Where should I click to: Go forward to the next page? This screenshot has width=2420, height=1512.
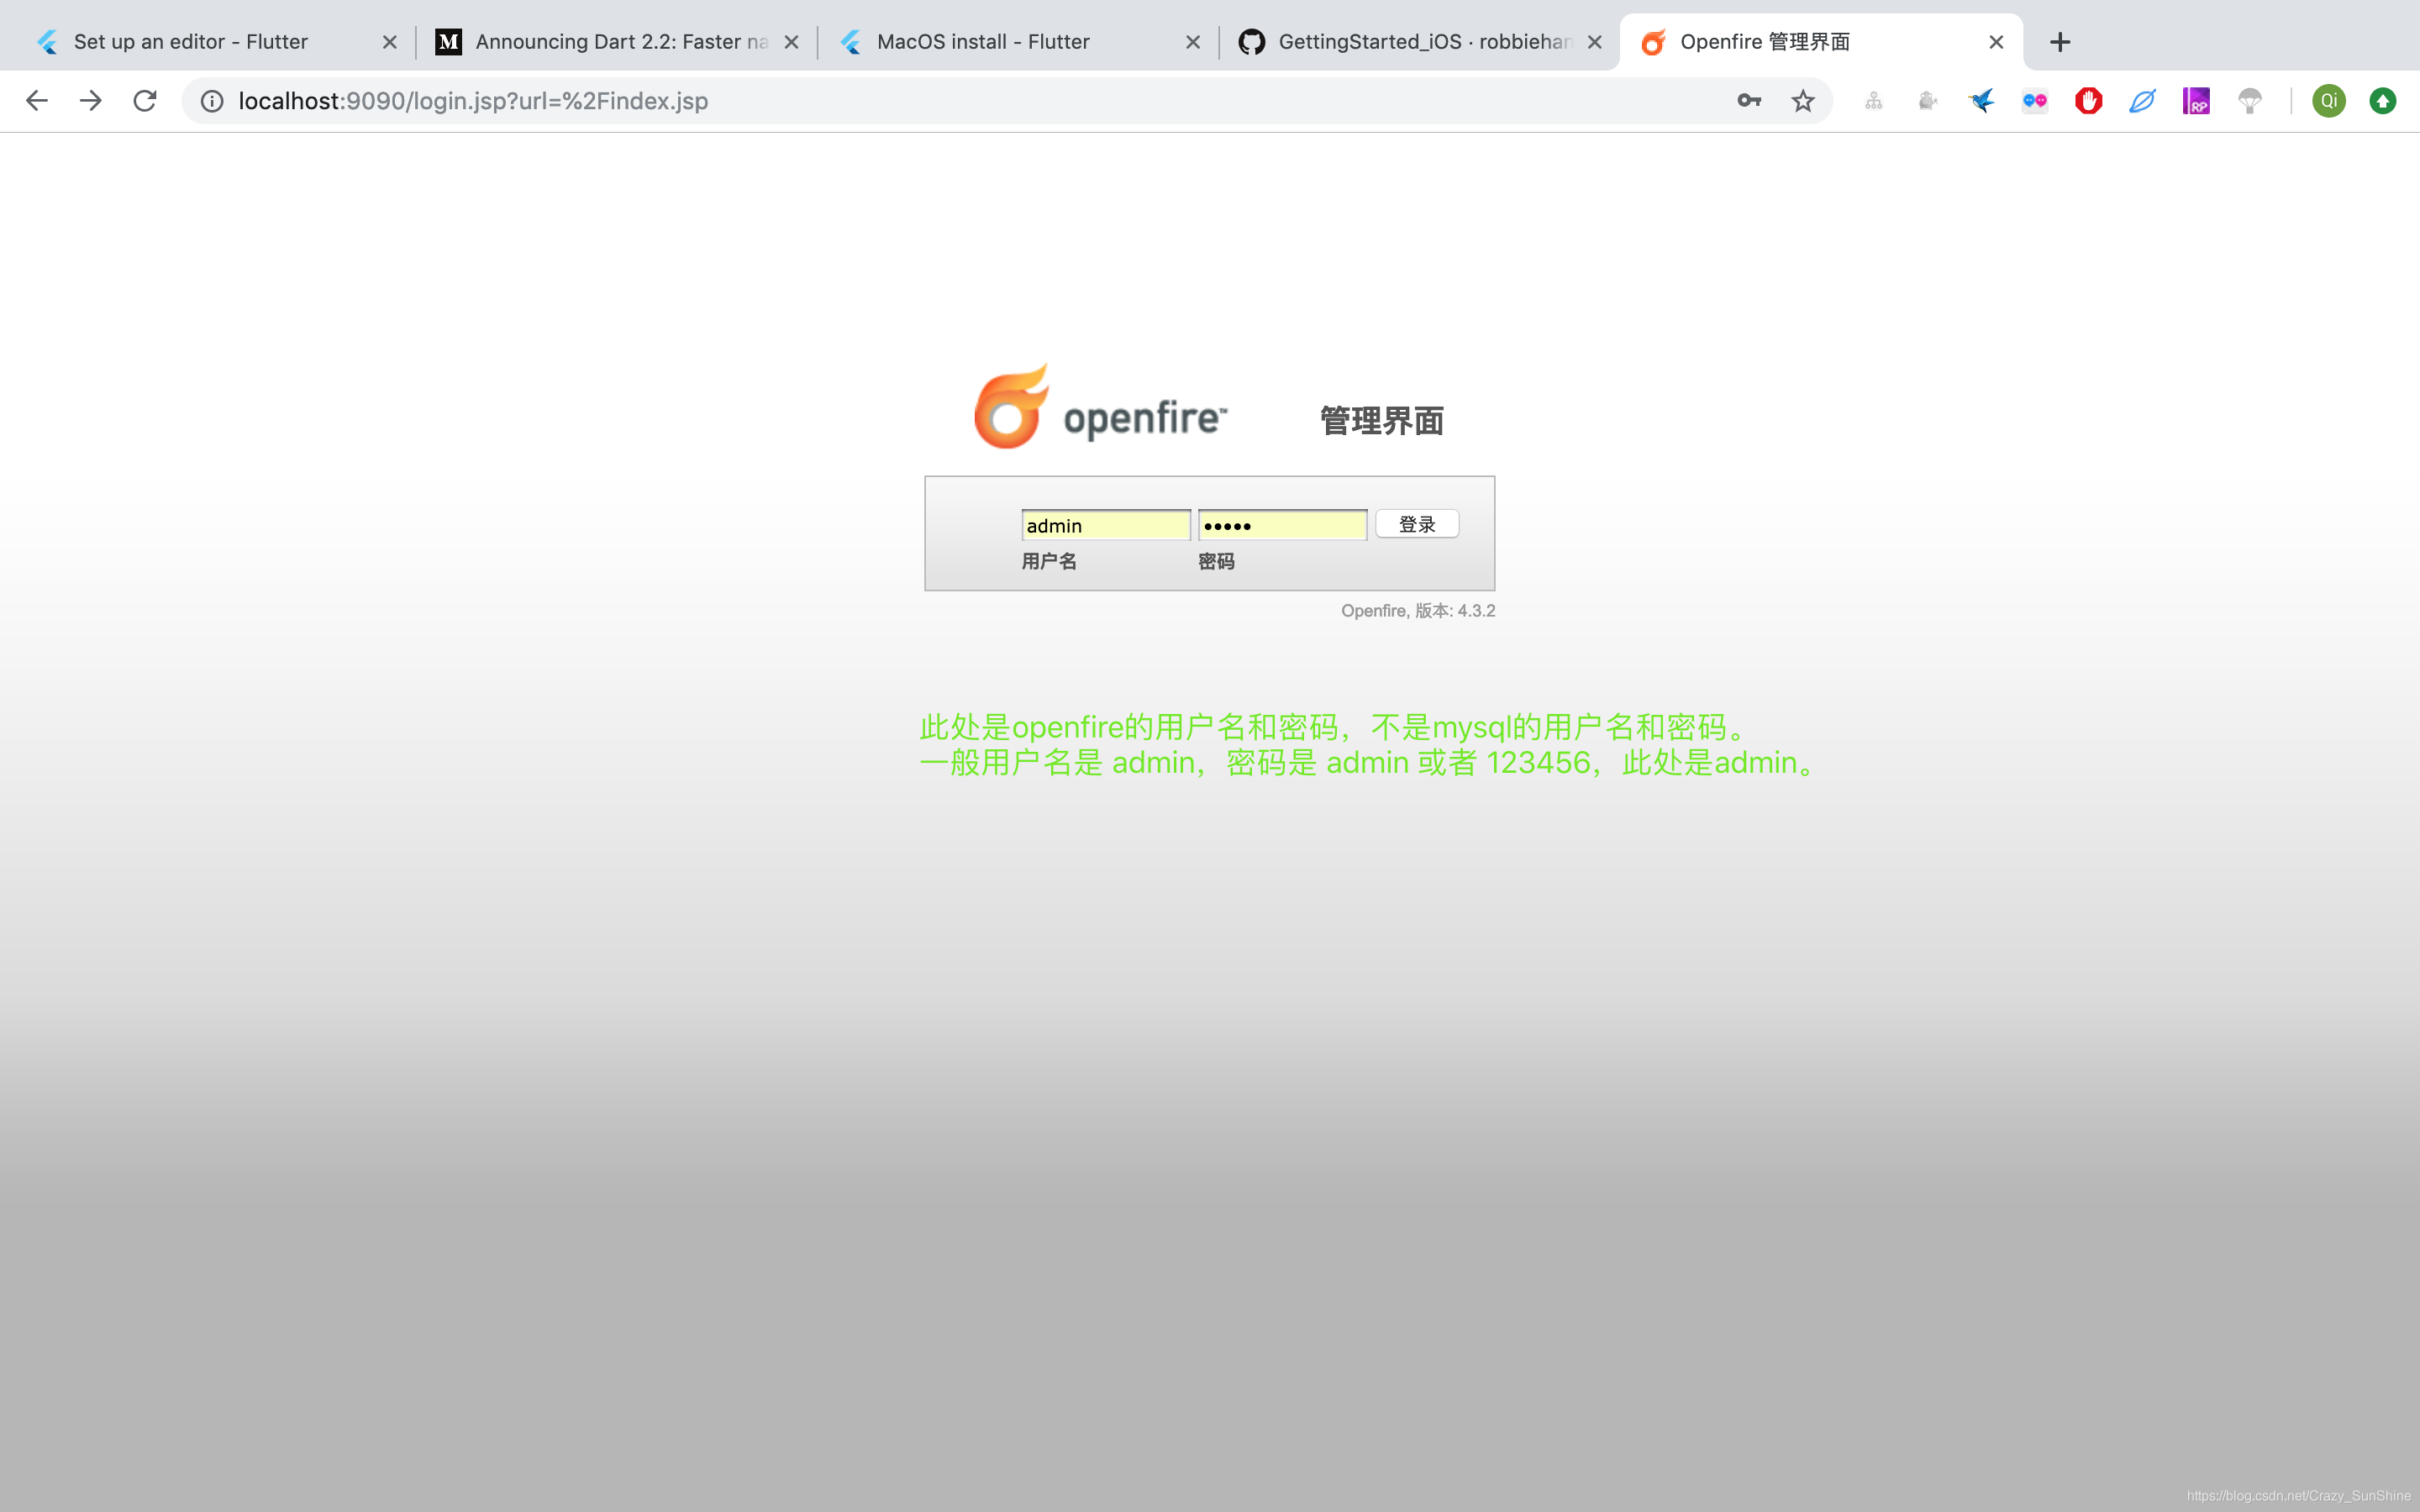(x=91, y=101)
